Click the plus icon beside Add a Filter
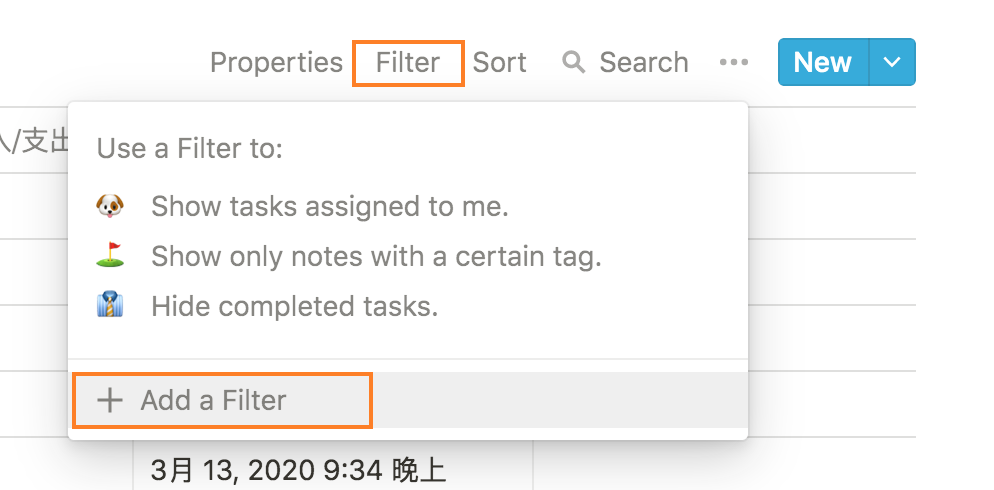This screenshot has width=994, height=490. click(109, 401)
